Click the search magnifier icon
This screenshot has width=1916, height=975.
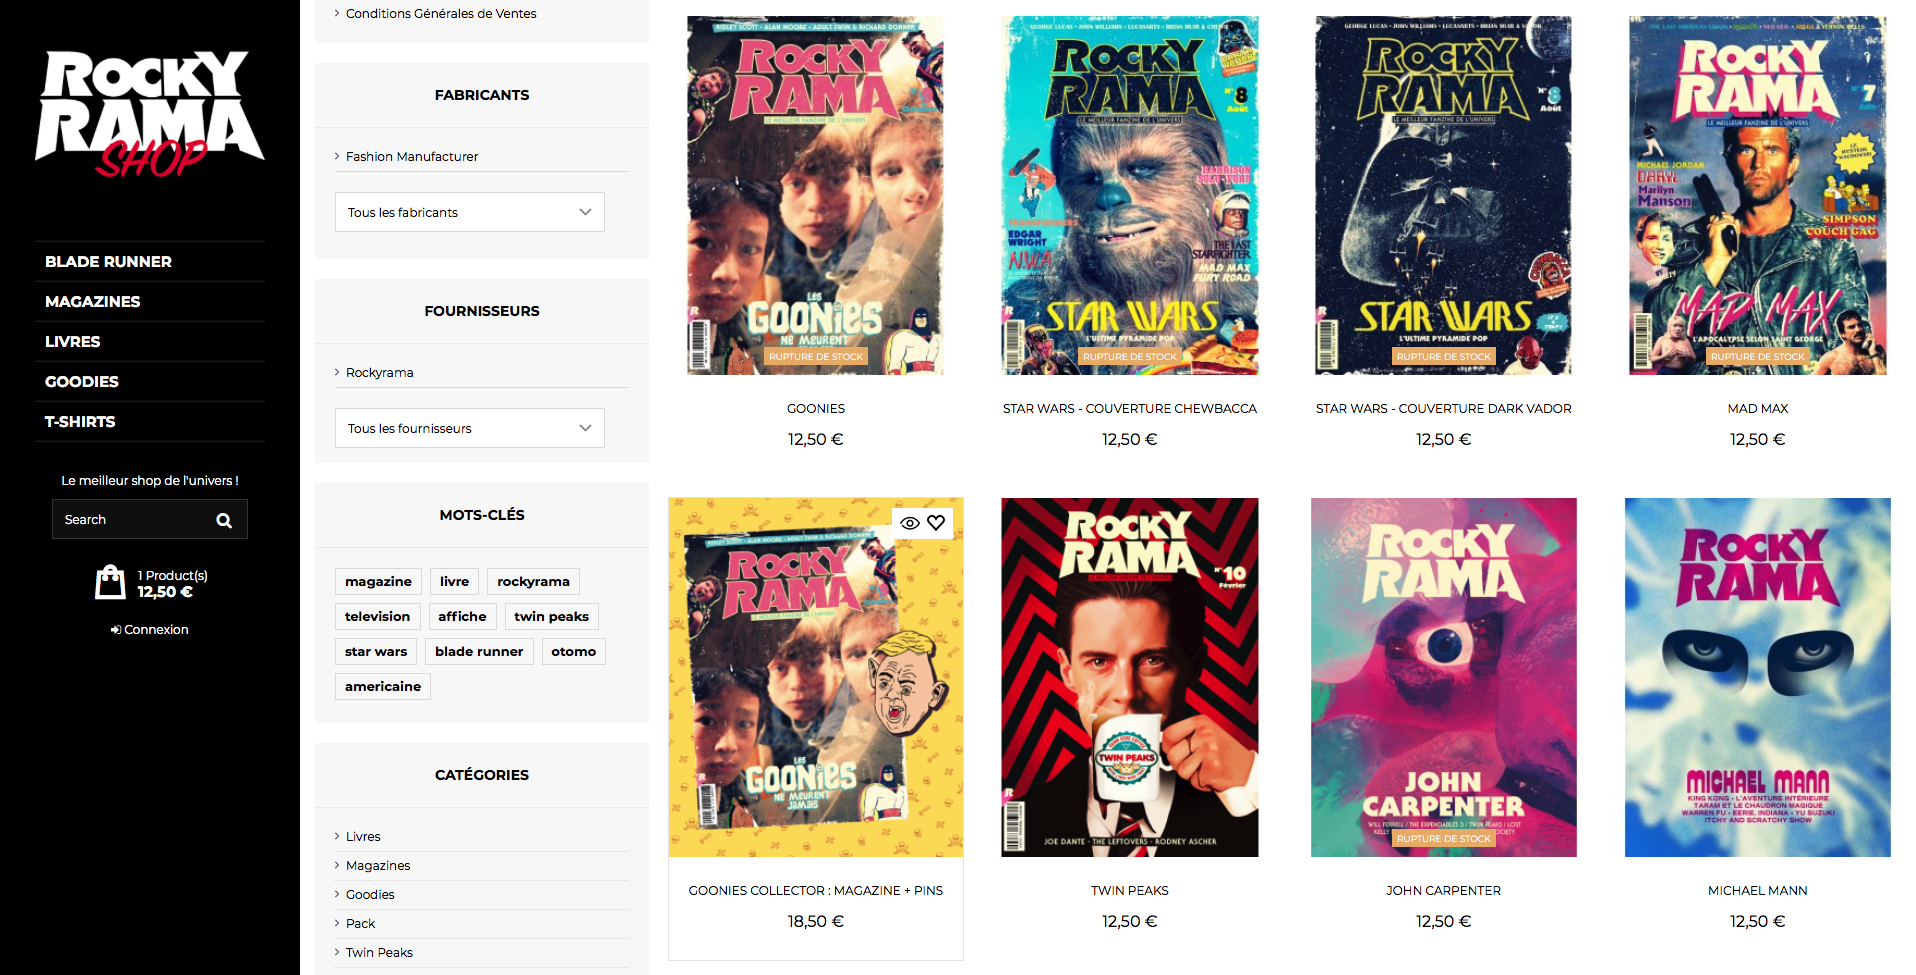[x=224, y=520]
